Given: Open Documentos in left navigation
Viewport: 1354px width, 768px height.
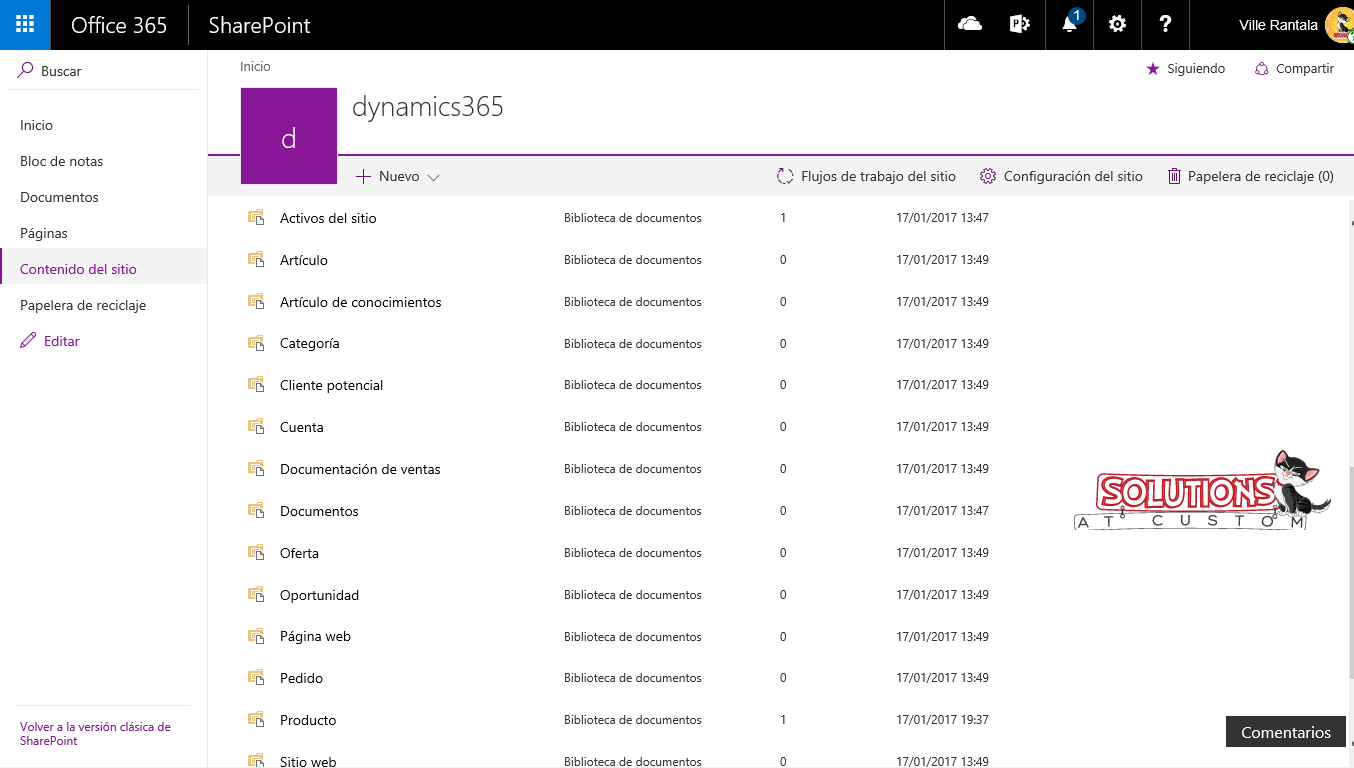Looking at the screenshot, I should 59,197.
